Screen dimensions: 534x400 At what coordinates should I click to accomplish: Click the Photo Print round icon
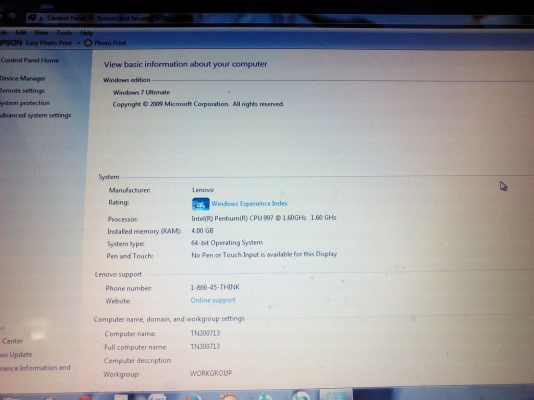88,43
